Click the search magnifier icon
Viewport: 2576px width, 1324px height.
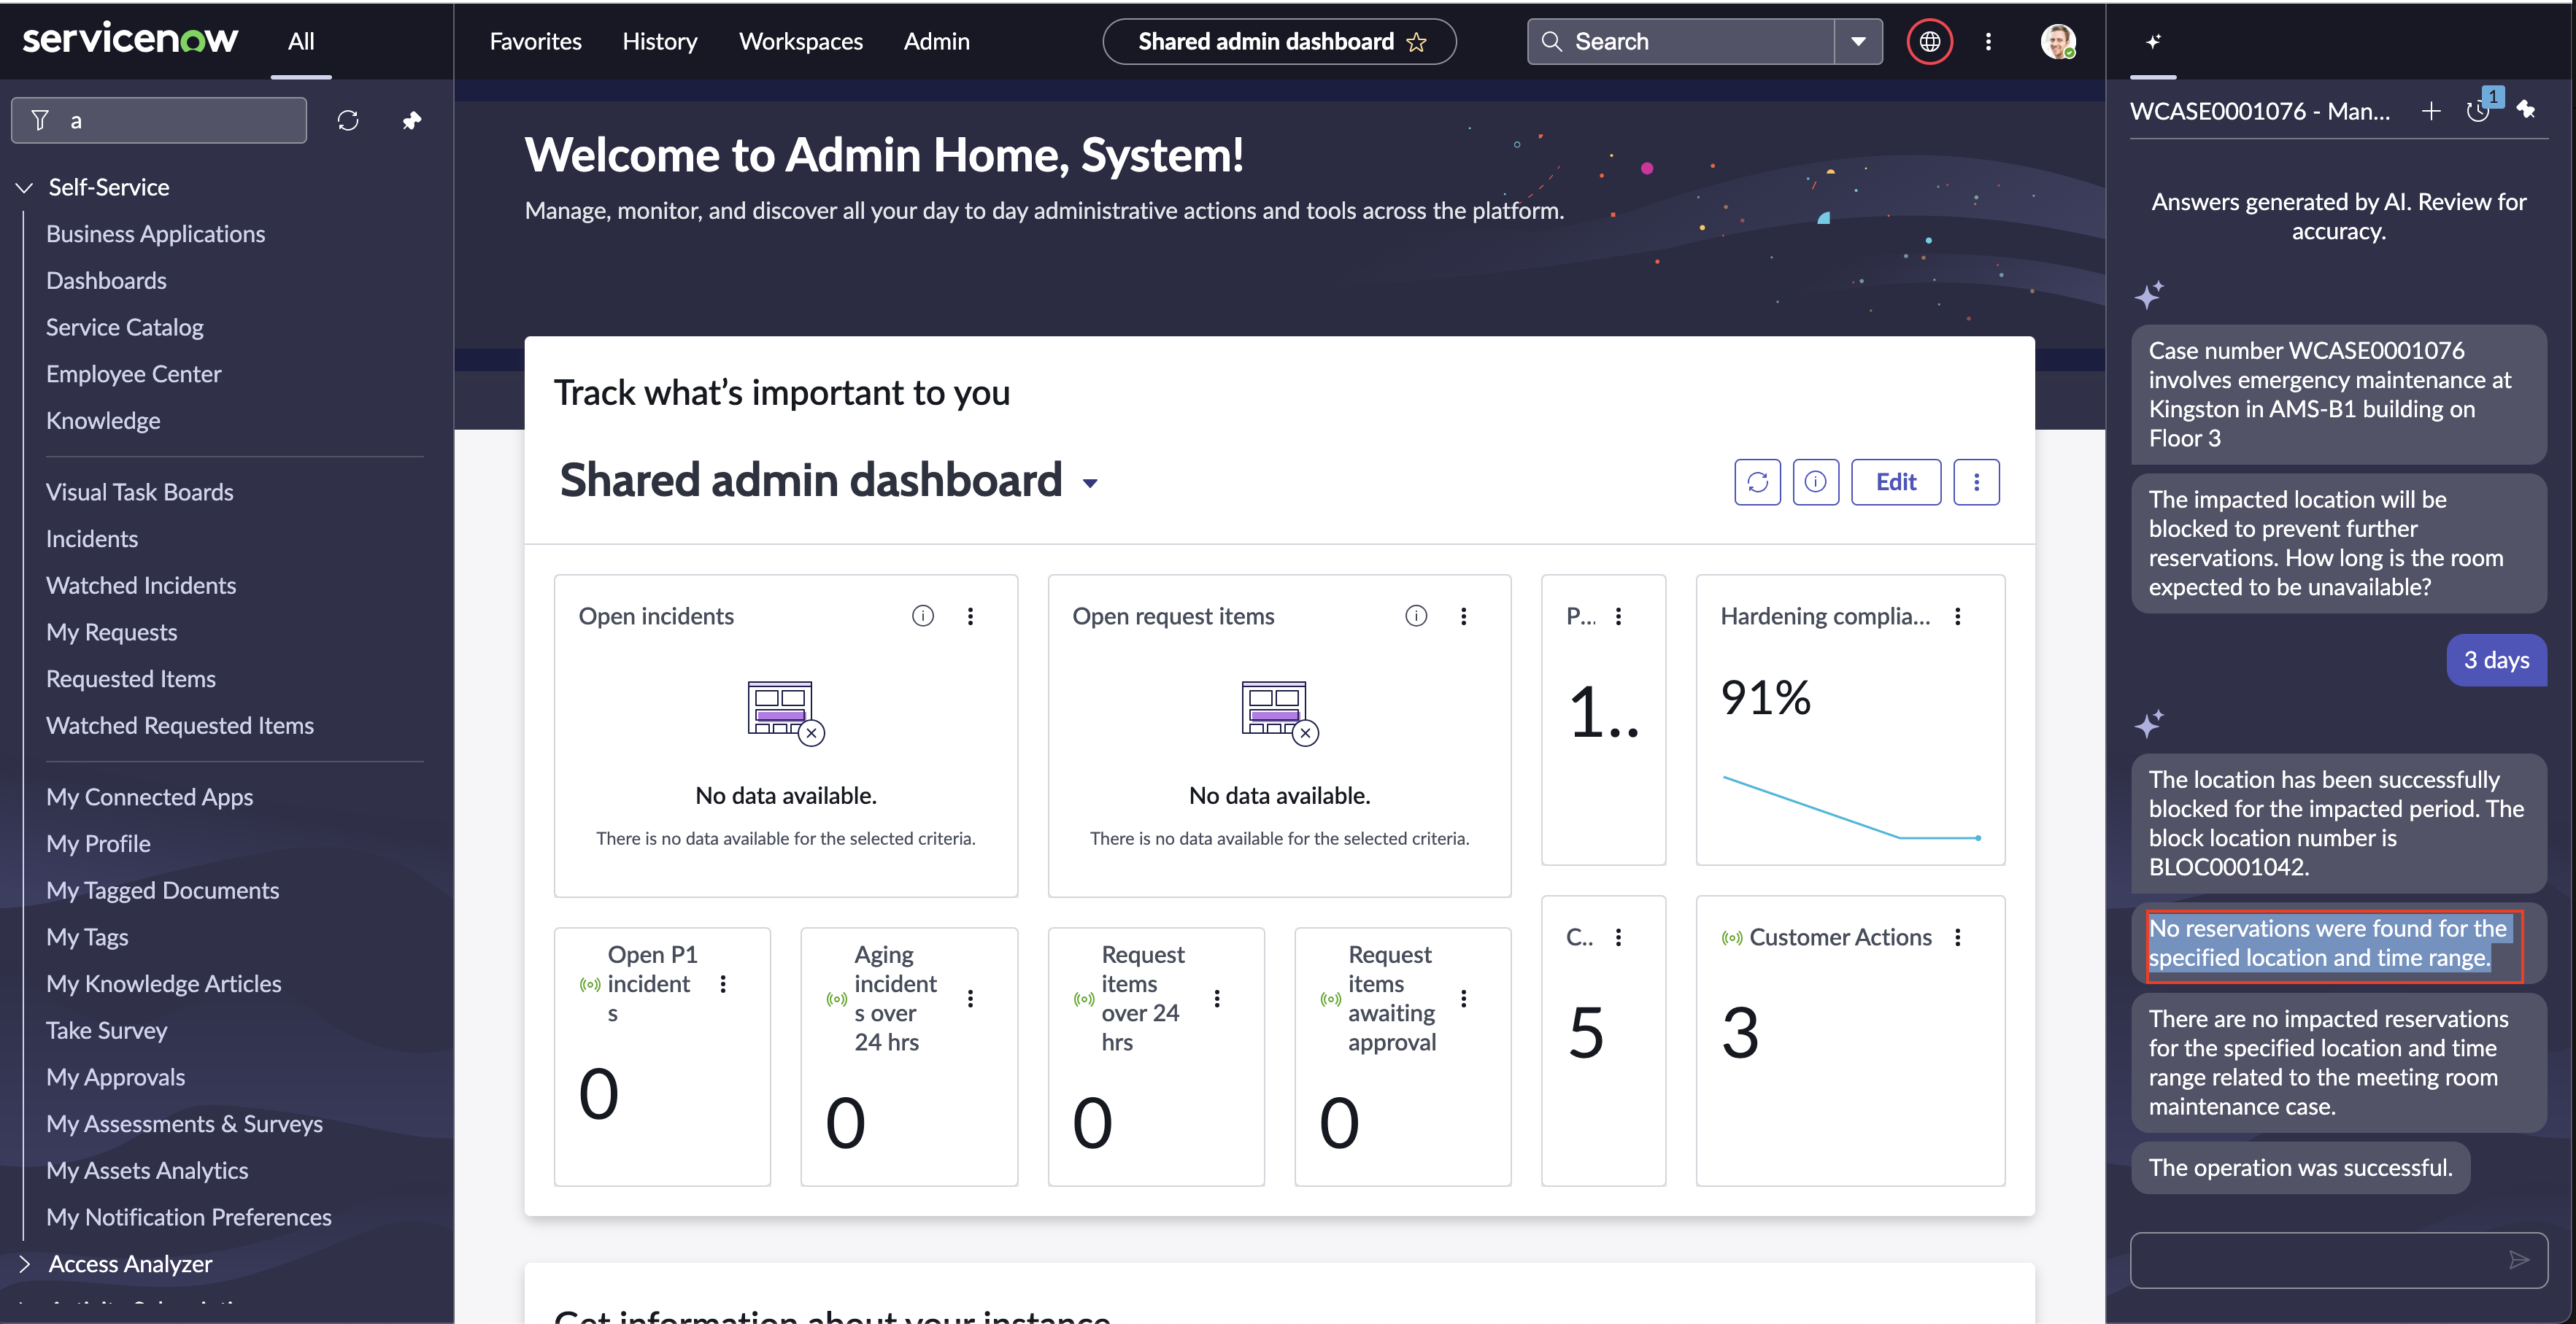(x=1551, y=41)
